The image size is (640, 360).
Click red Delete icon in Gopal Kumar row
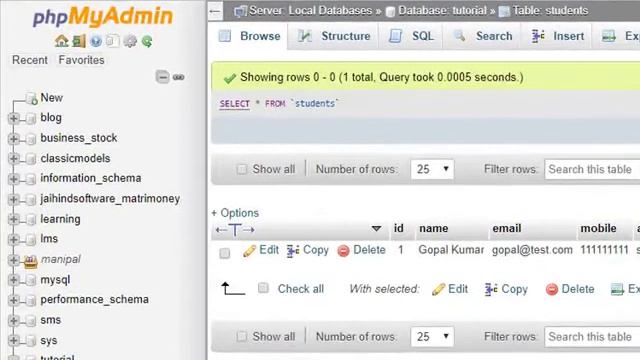pos(343,251)
